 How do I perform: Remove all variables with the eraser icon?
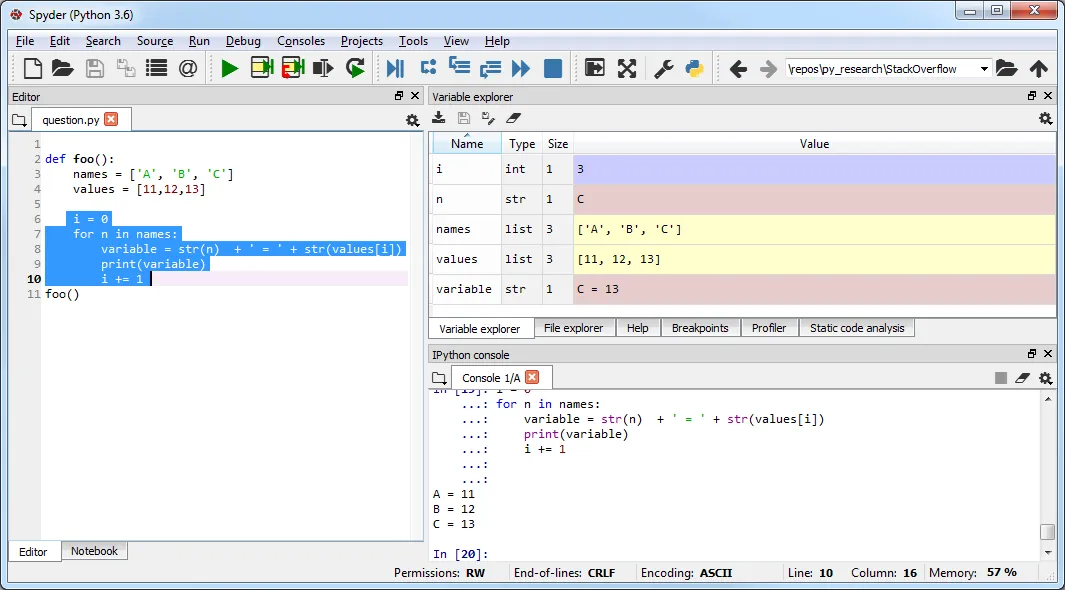(514, 118)
